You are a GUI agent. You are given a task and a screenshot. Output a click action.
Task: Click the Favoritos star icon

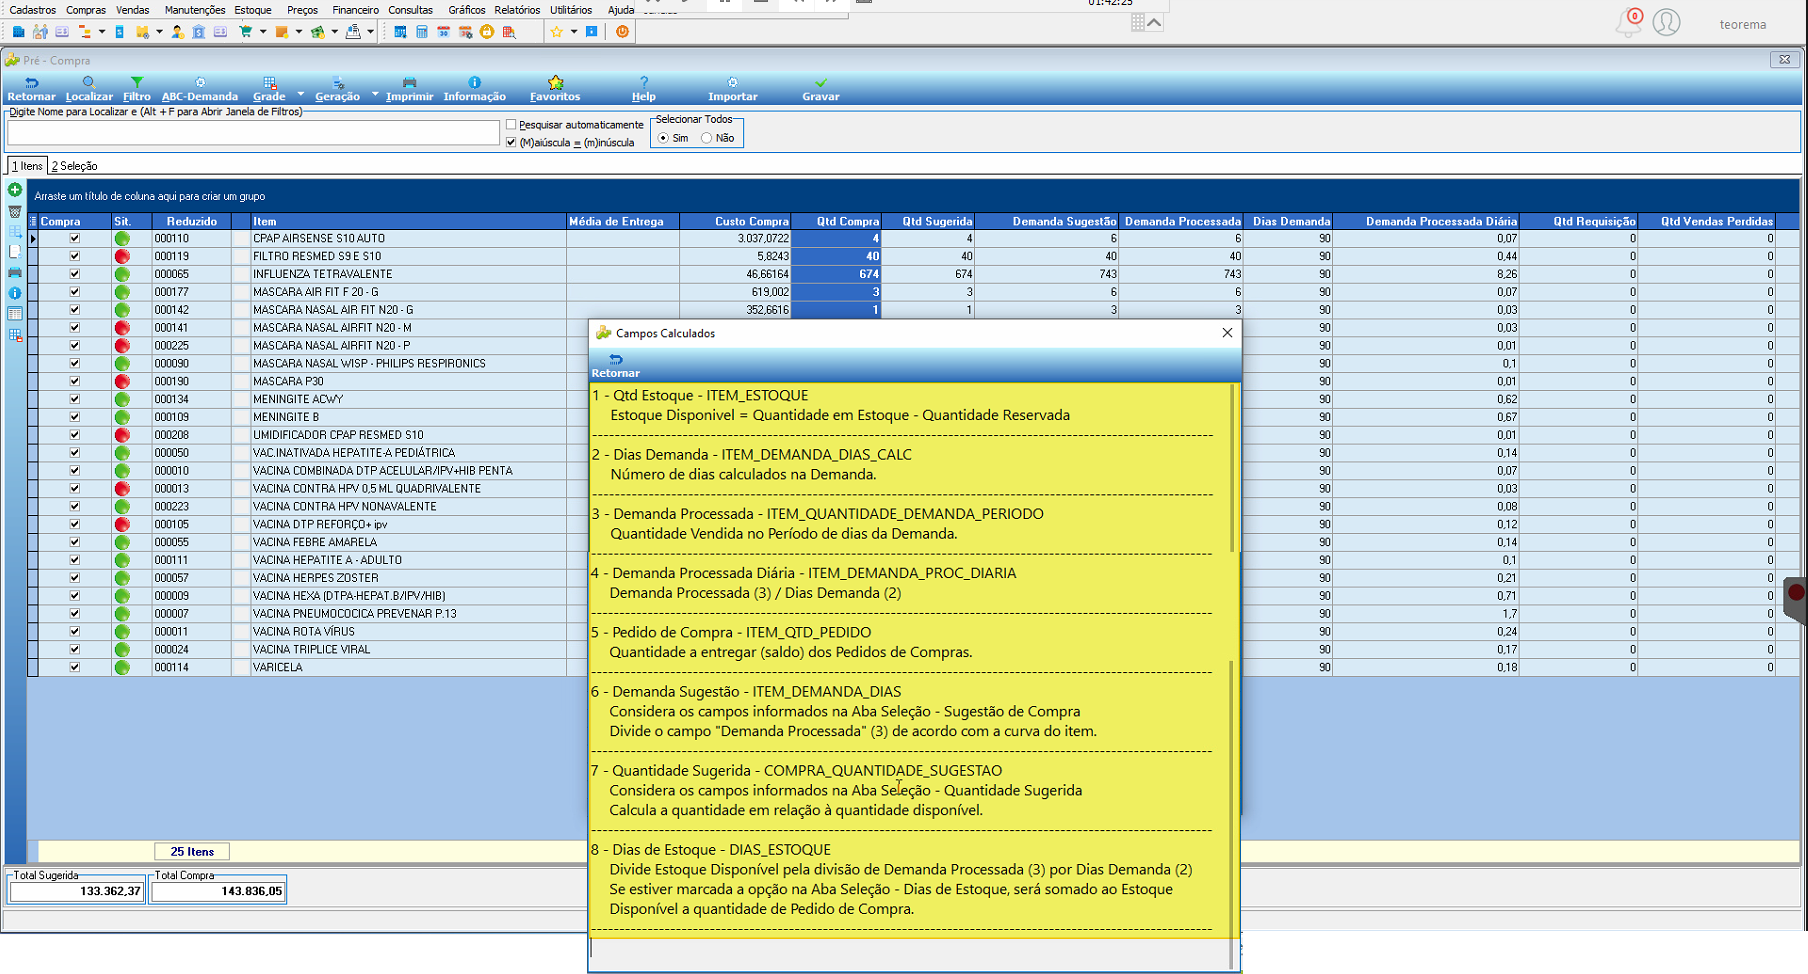pos(555,83)
